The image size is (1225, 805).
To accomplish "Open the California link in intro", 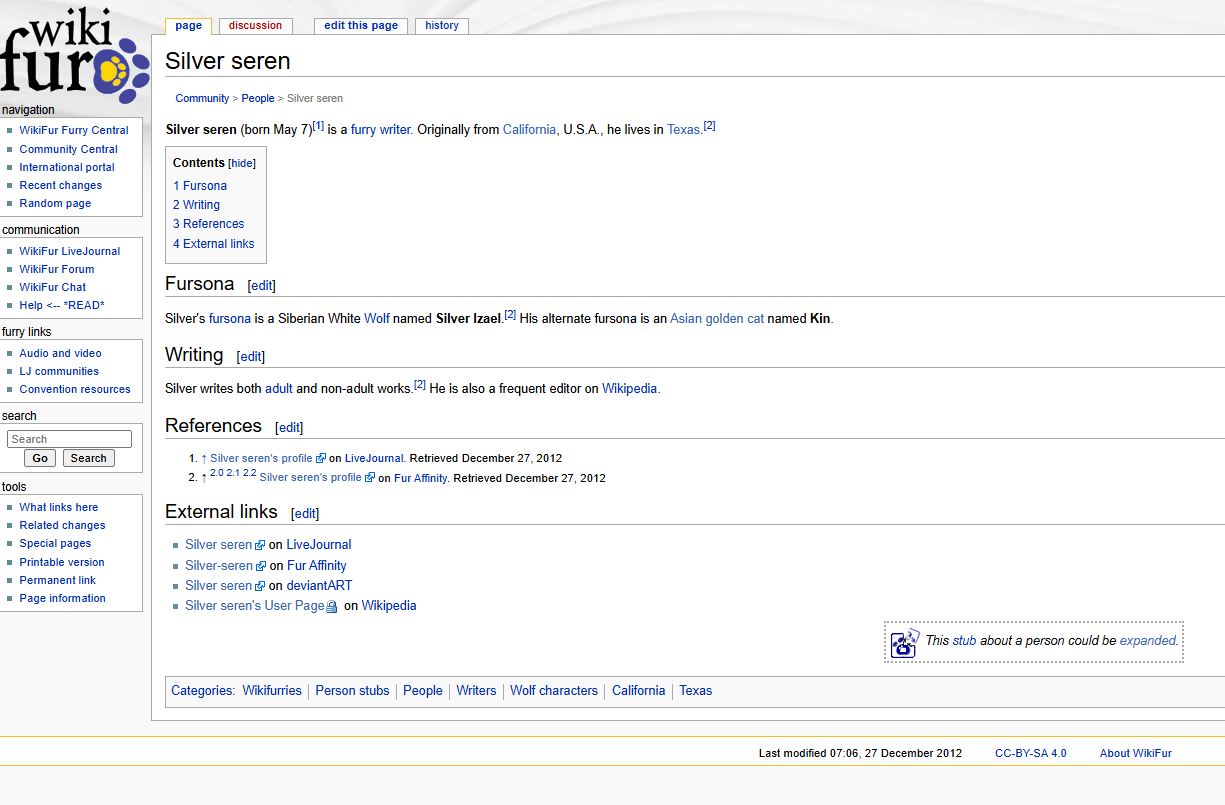I will 529,130.
